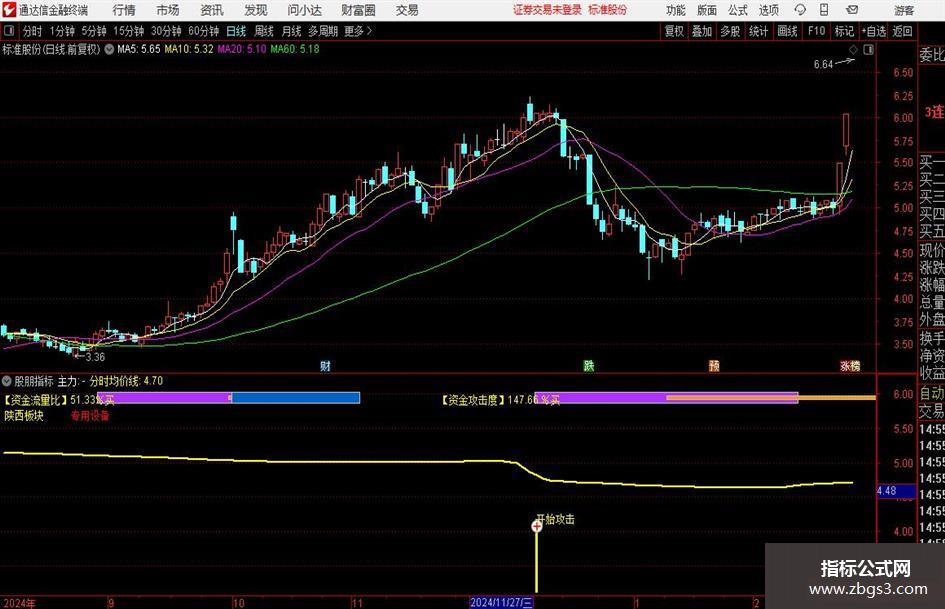Screen dimensions: 945x609
Task: Switch to the 1分钟 period tab
Action: click(x=62, y=31)
